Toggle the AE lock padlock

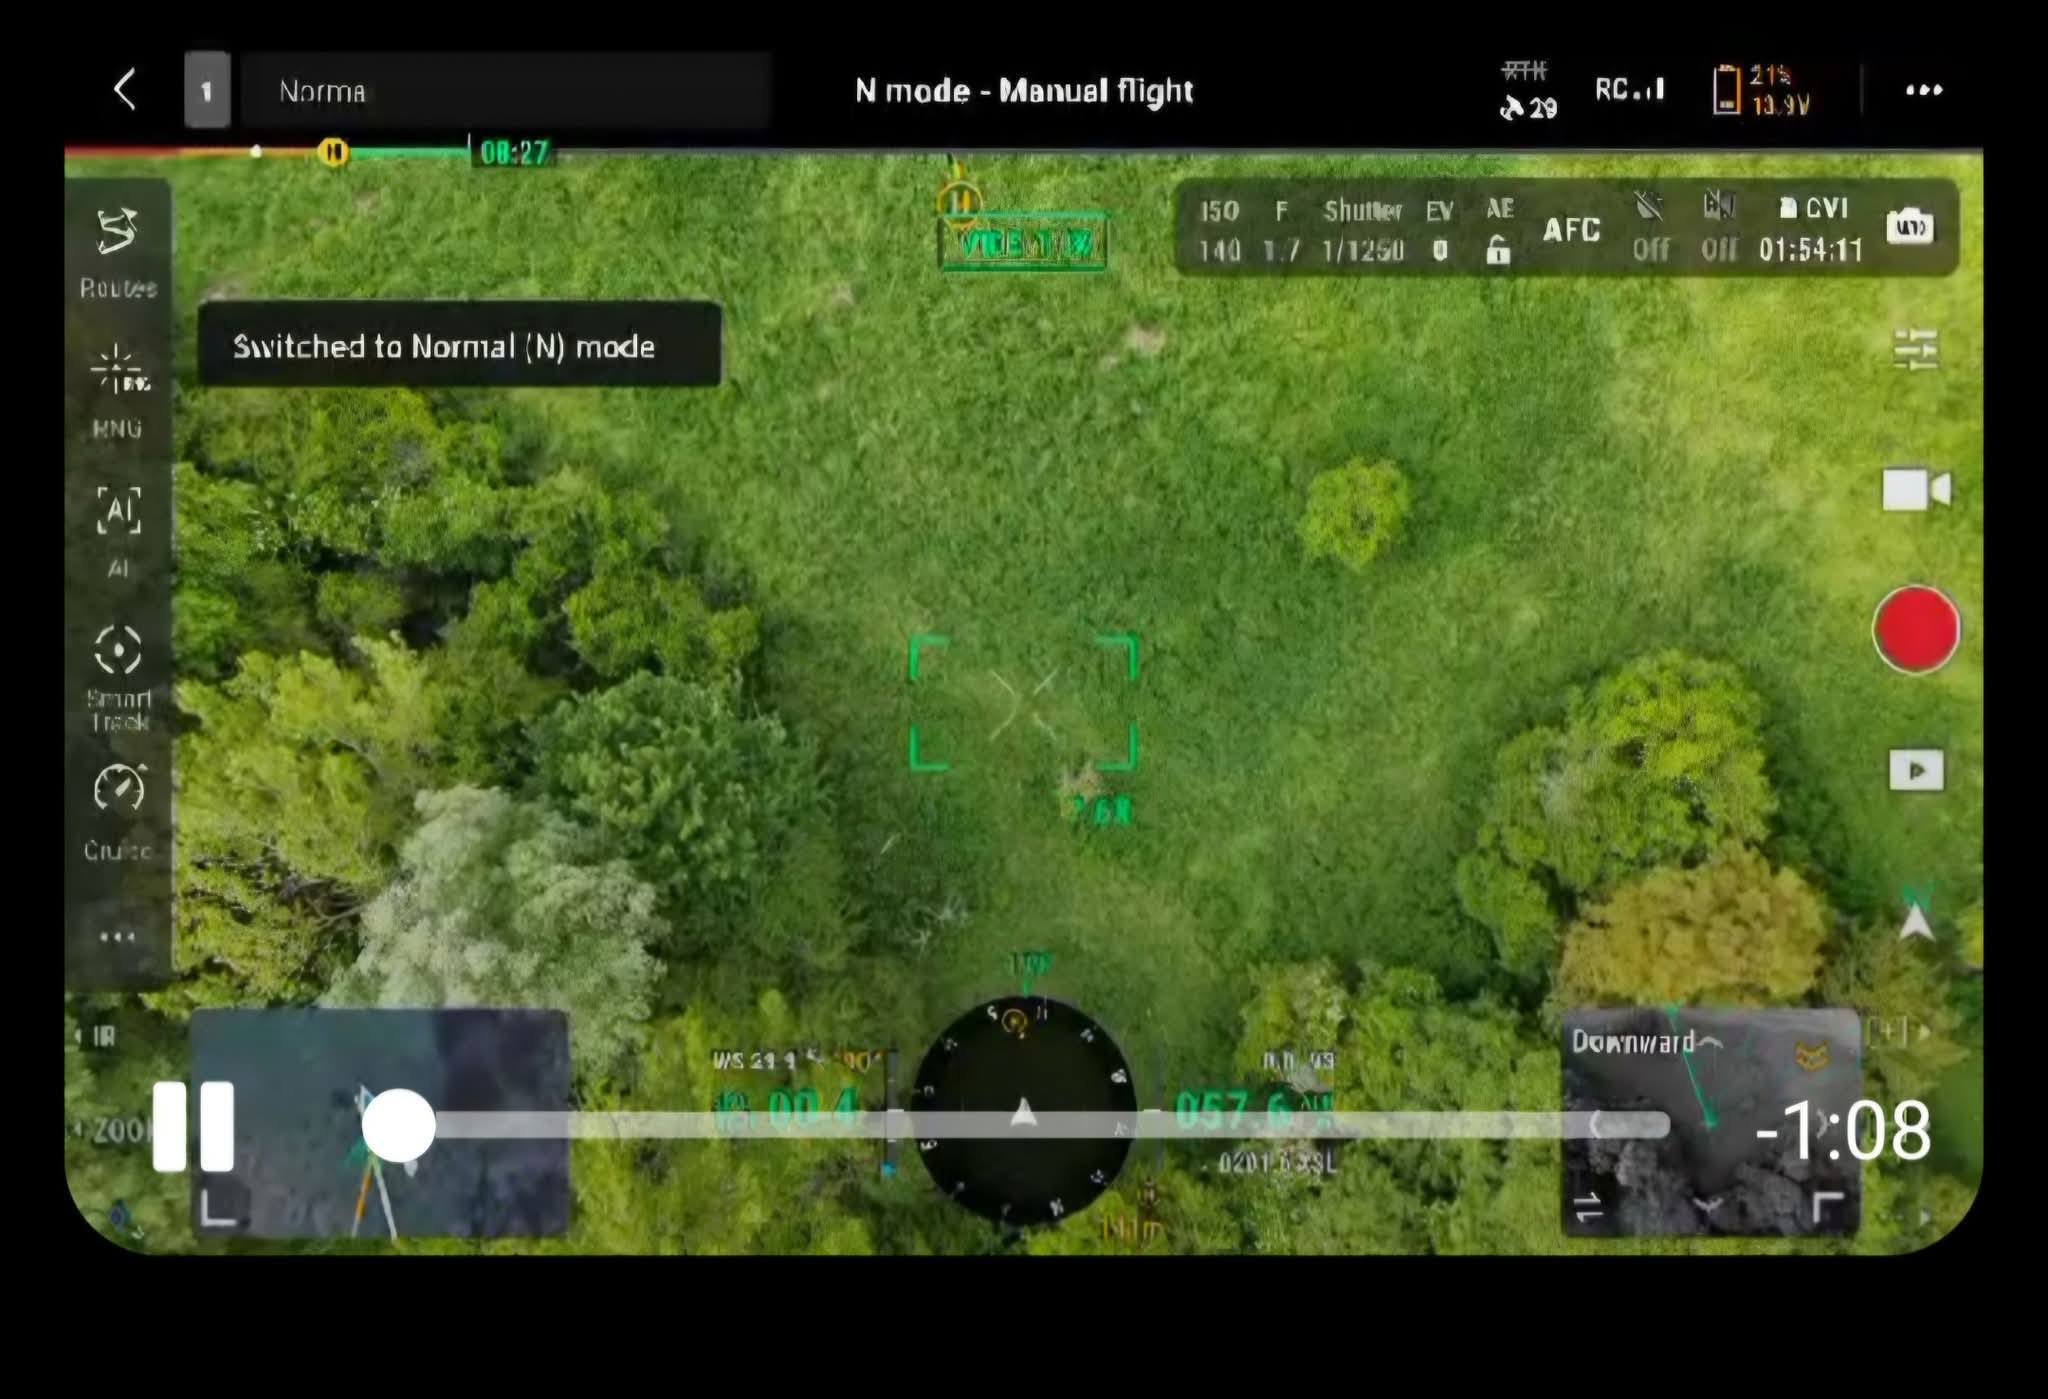1497,250
